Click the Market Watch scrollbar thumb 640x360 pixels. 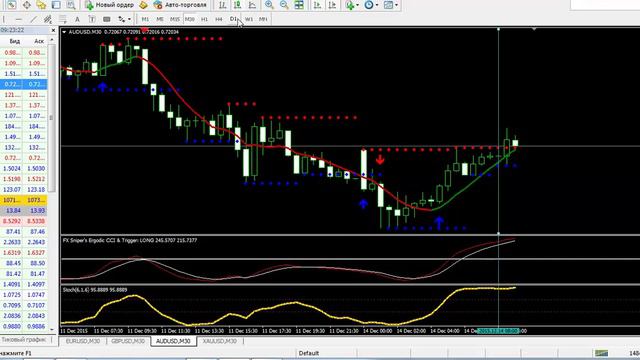coord(51,118)
